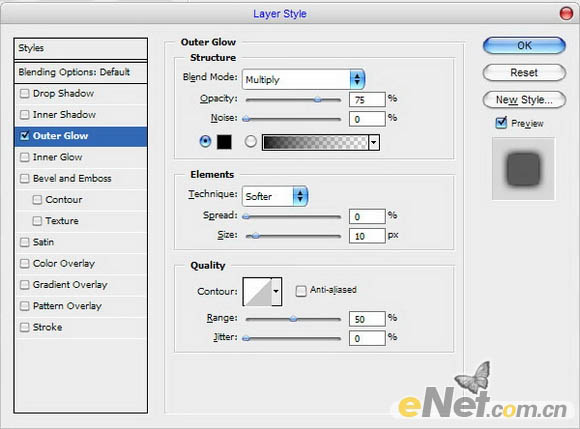Select the gradient radio button
This screenshot has width=580, height=429.
[x=250, y=142]
